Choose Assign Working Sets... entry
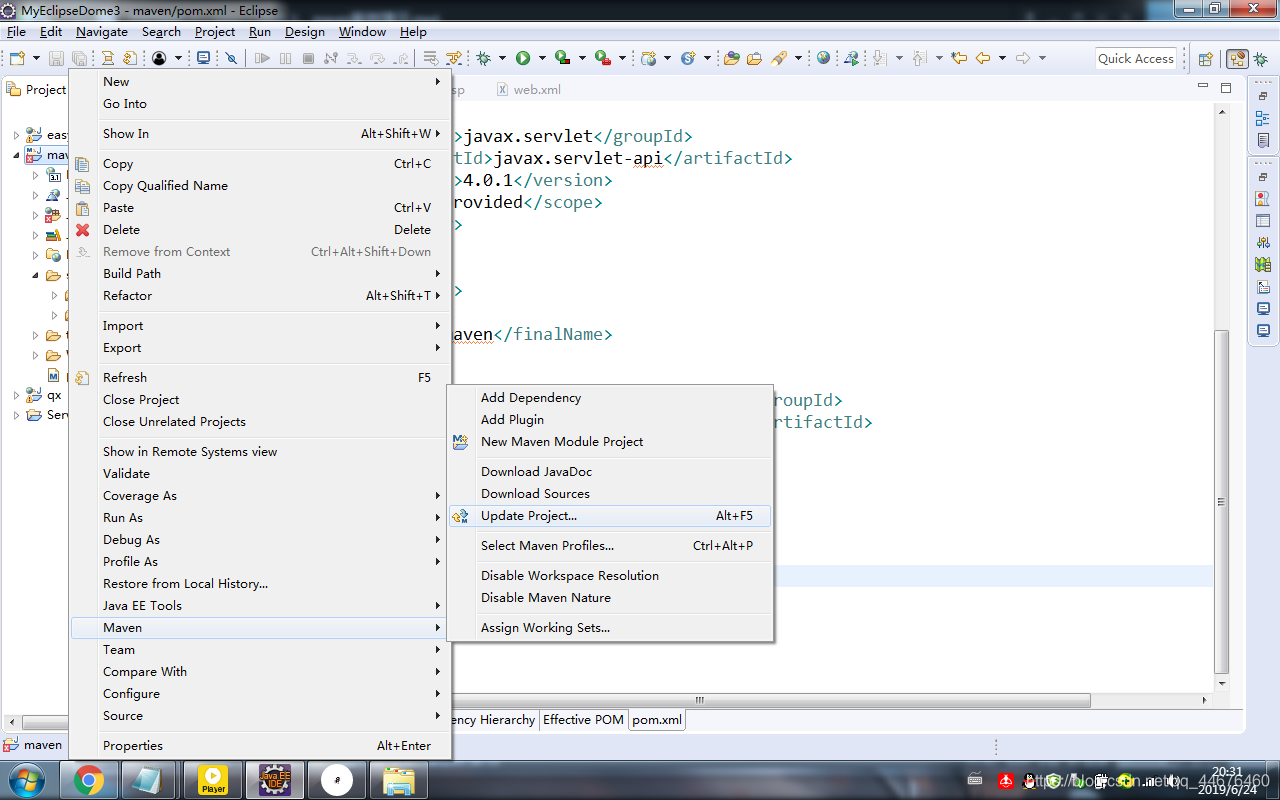 (x=609, y=628)
